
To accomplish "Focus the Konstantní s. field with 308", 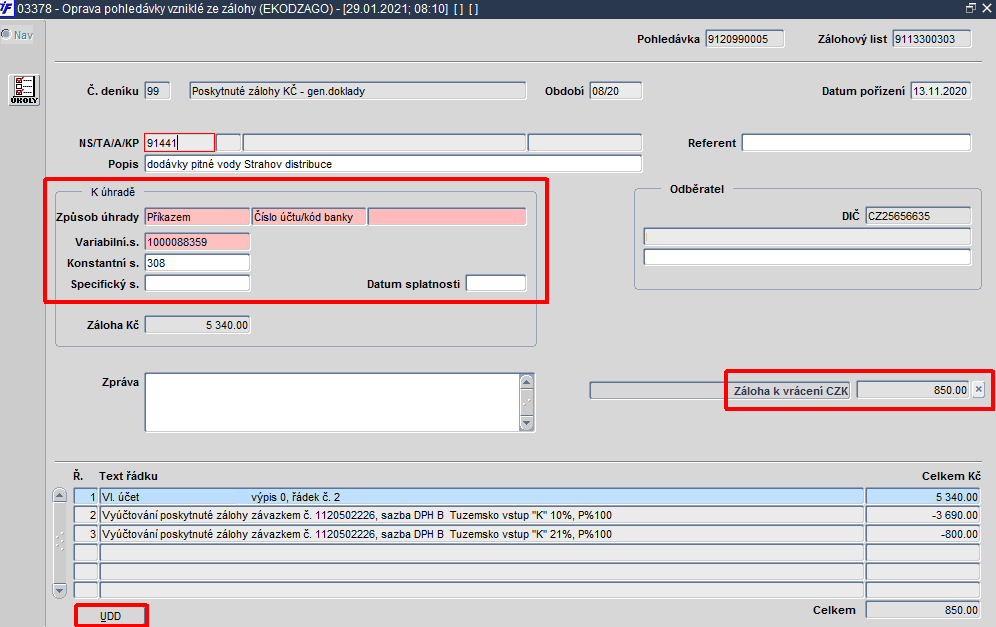I will click(x=197, y=262).
